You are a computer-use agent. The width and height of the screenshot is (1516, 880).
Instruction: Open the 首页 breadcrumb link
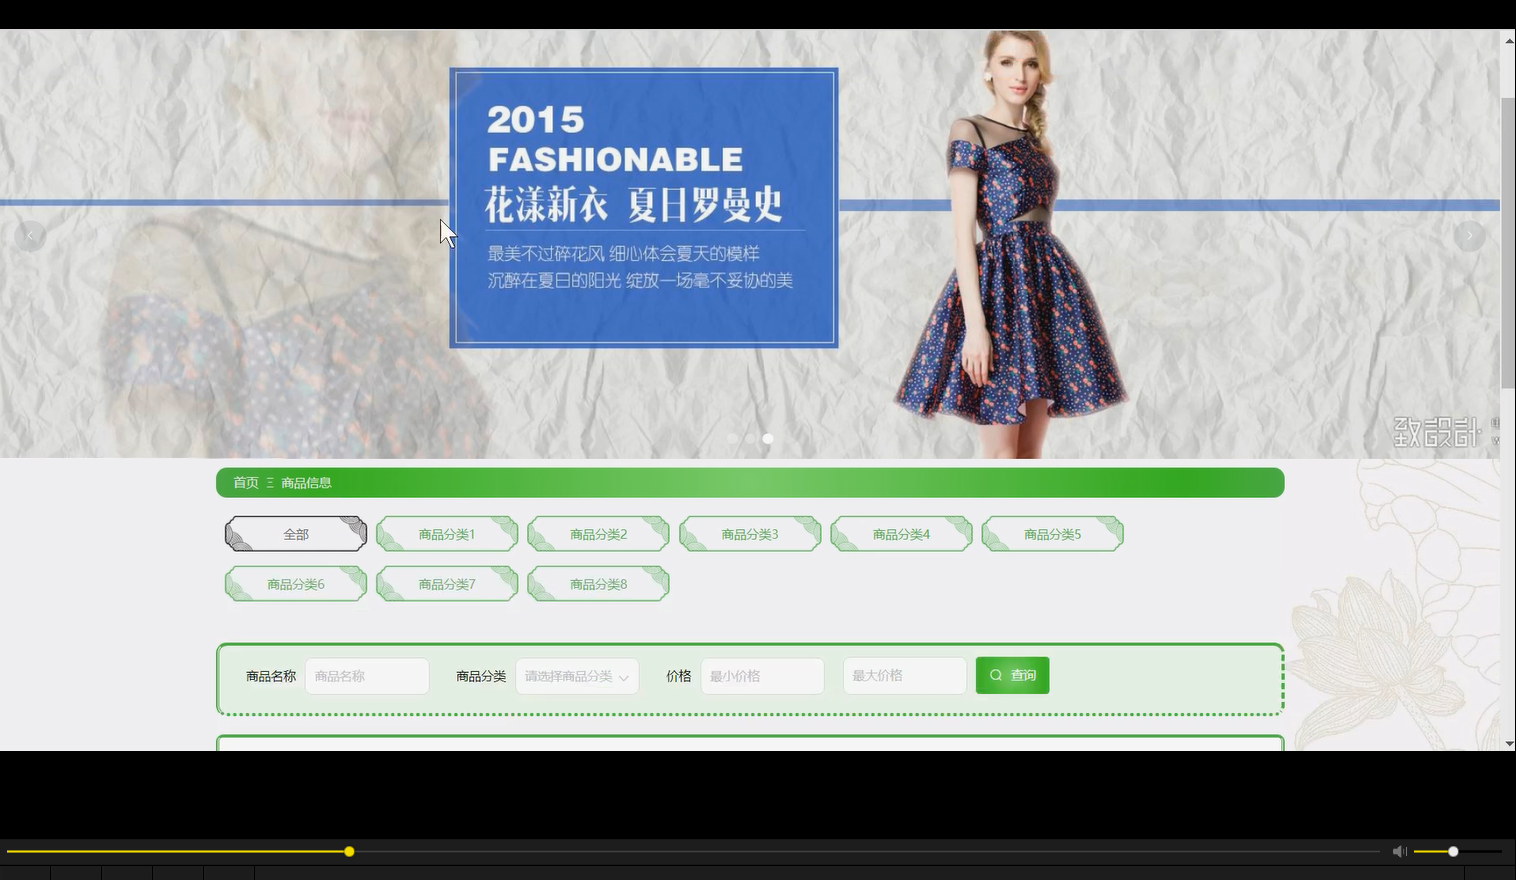tap(246, 482)
